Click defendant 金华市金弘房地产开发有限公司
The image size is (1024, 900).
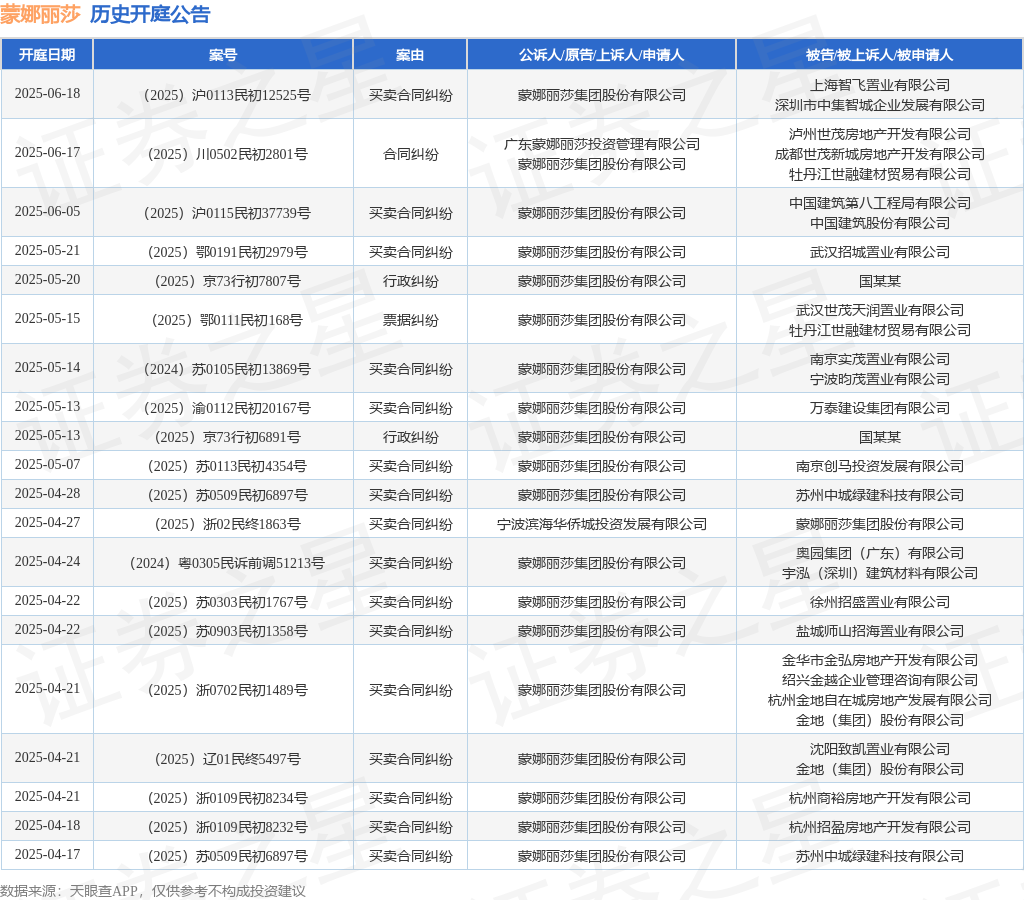coord(880,660)
